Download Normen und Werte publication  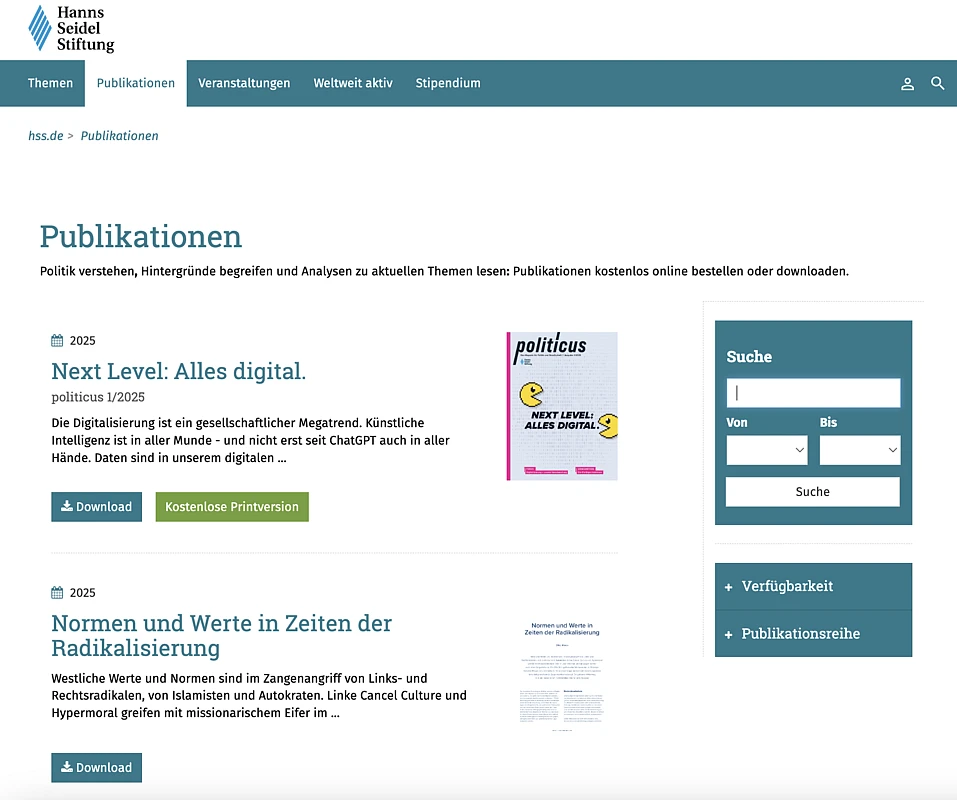pos(96,768)
